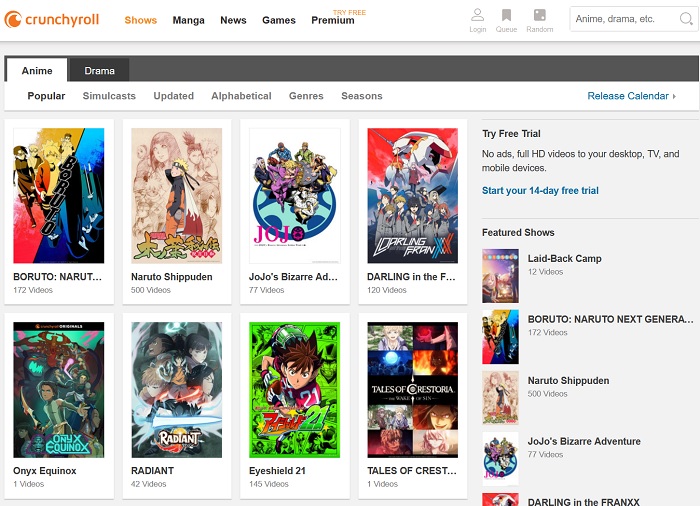Select the Alphabetical filter
The height and width of the screenshot is (506, 700).
[241, 96]
